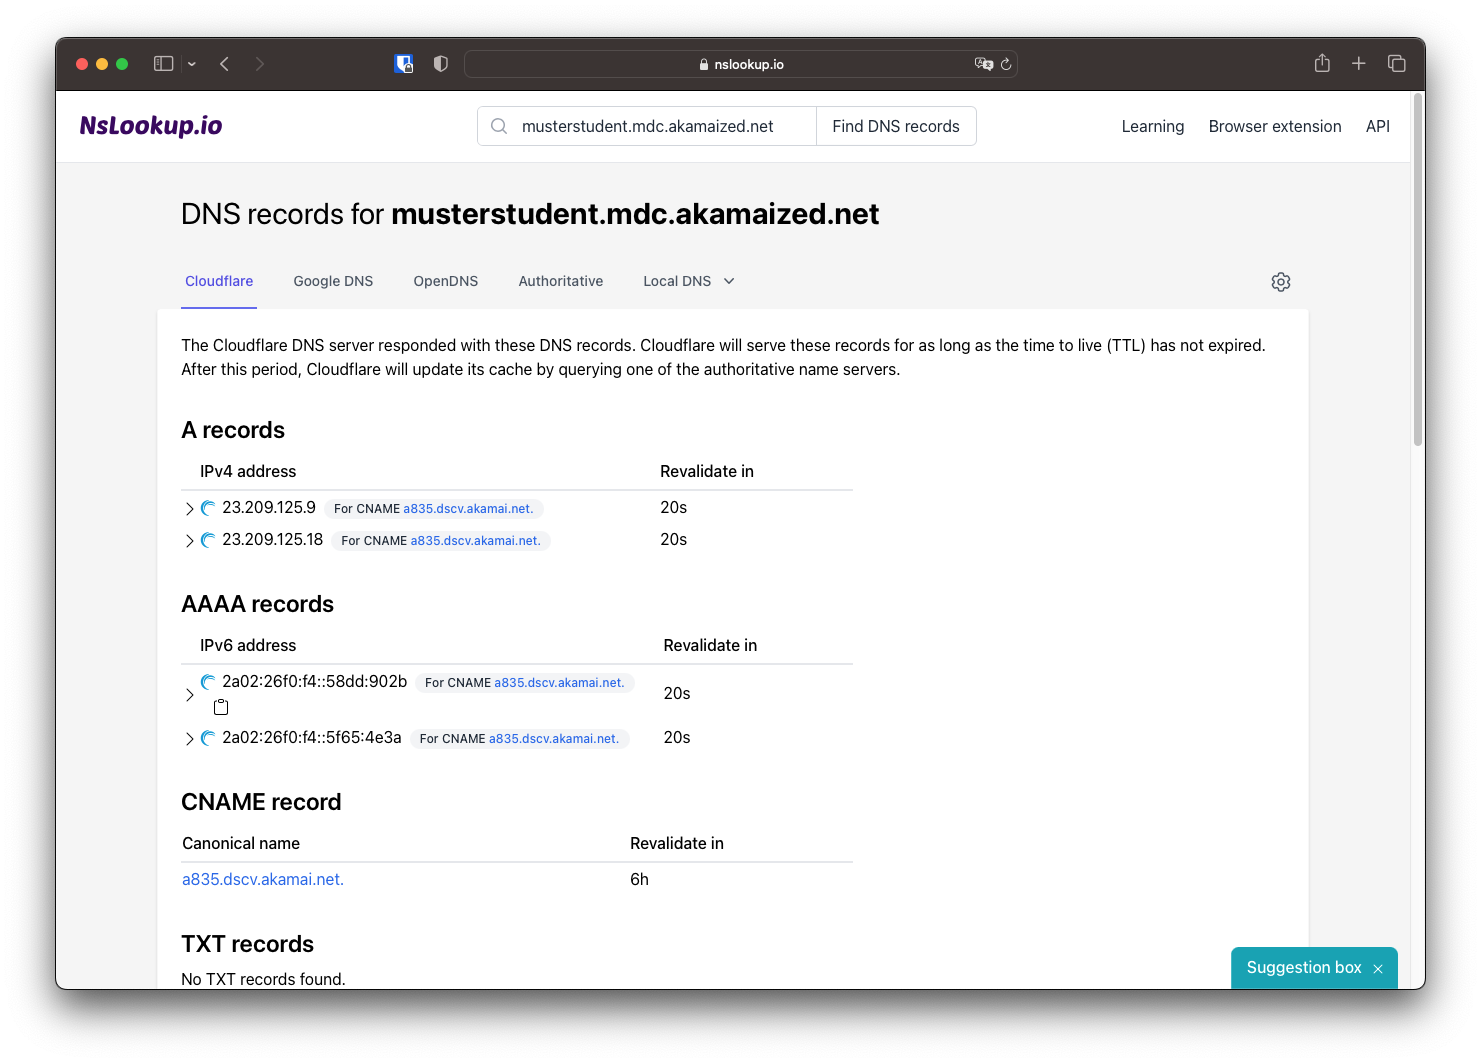Select the Cloudflare tab
Screen dimensions: 1481x1063
tap(219, 281)
